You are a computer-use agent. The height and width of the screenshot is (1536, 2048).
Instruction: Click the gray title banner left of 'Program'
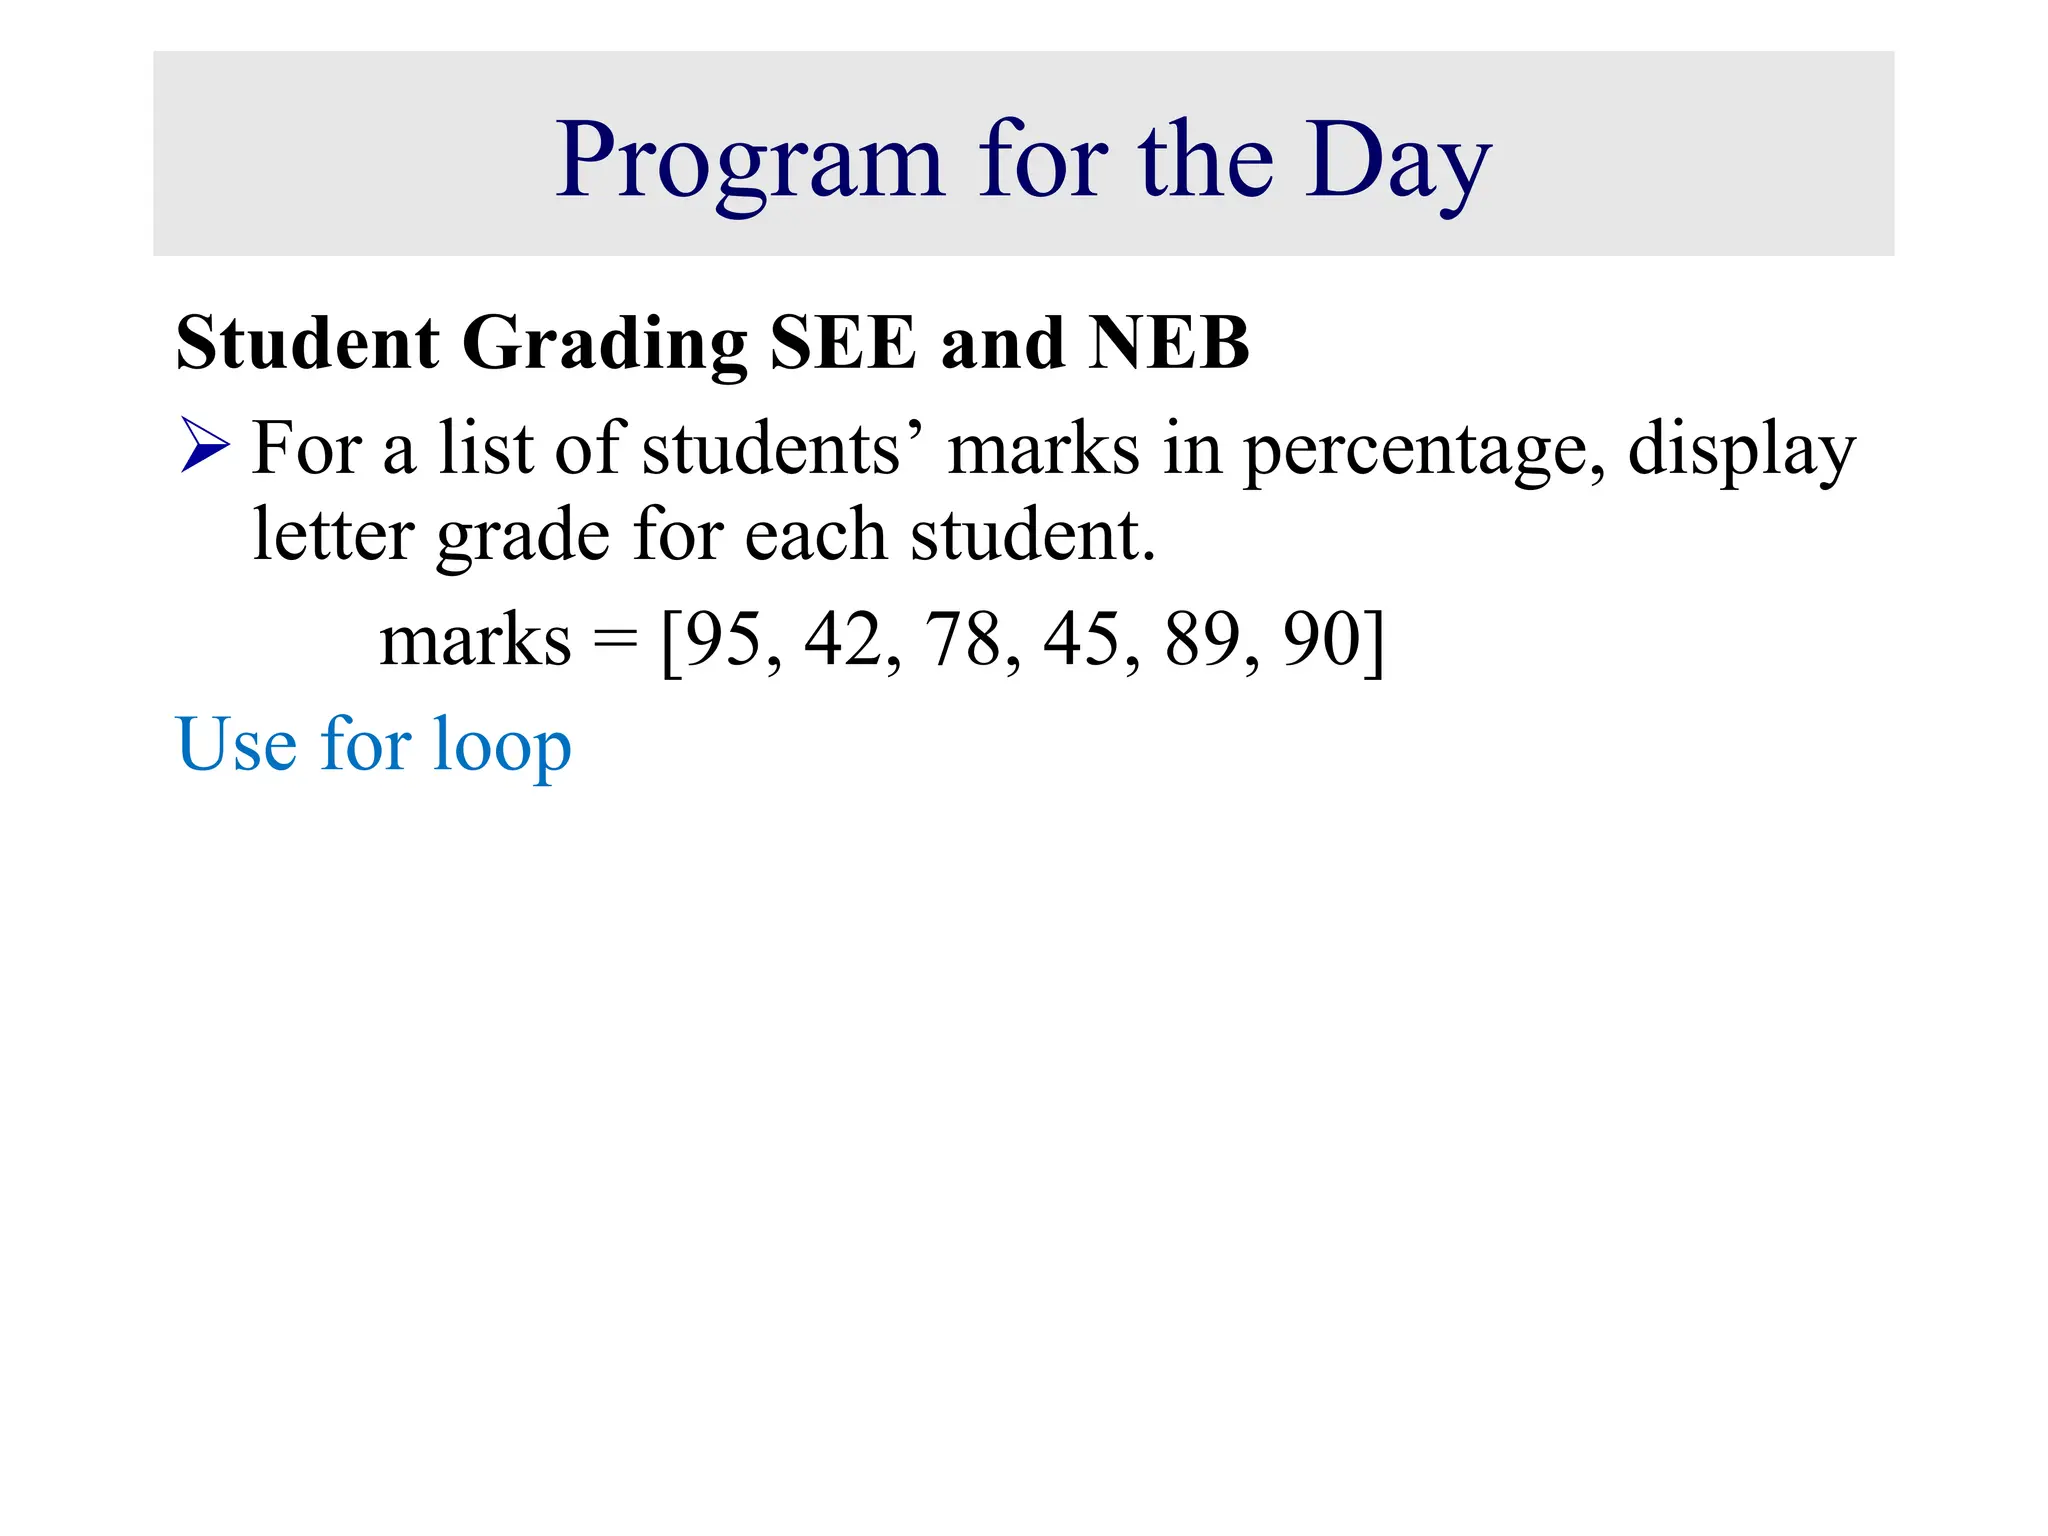click(350, 155)
